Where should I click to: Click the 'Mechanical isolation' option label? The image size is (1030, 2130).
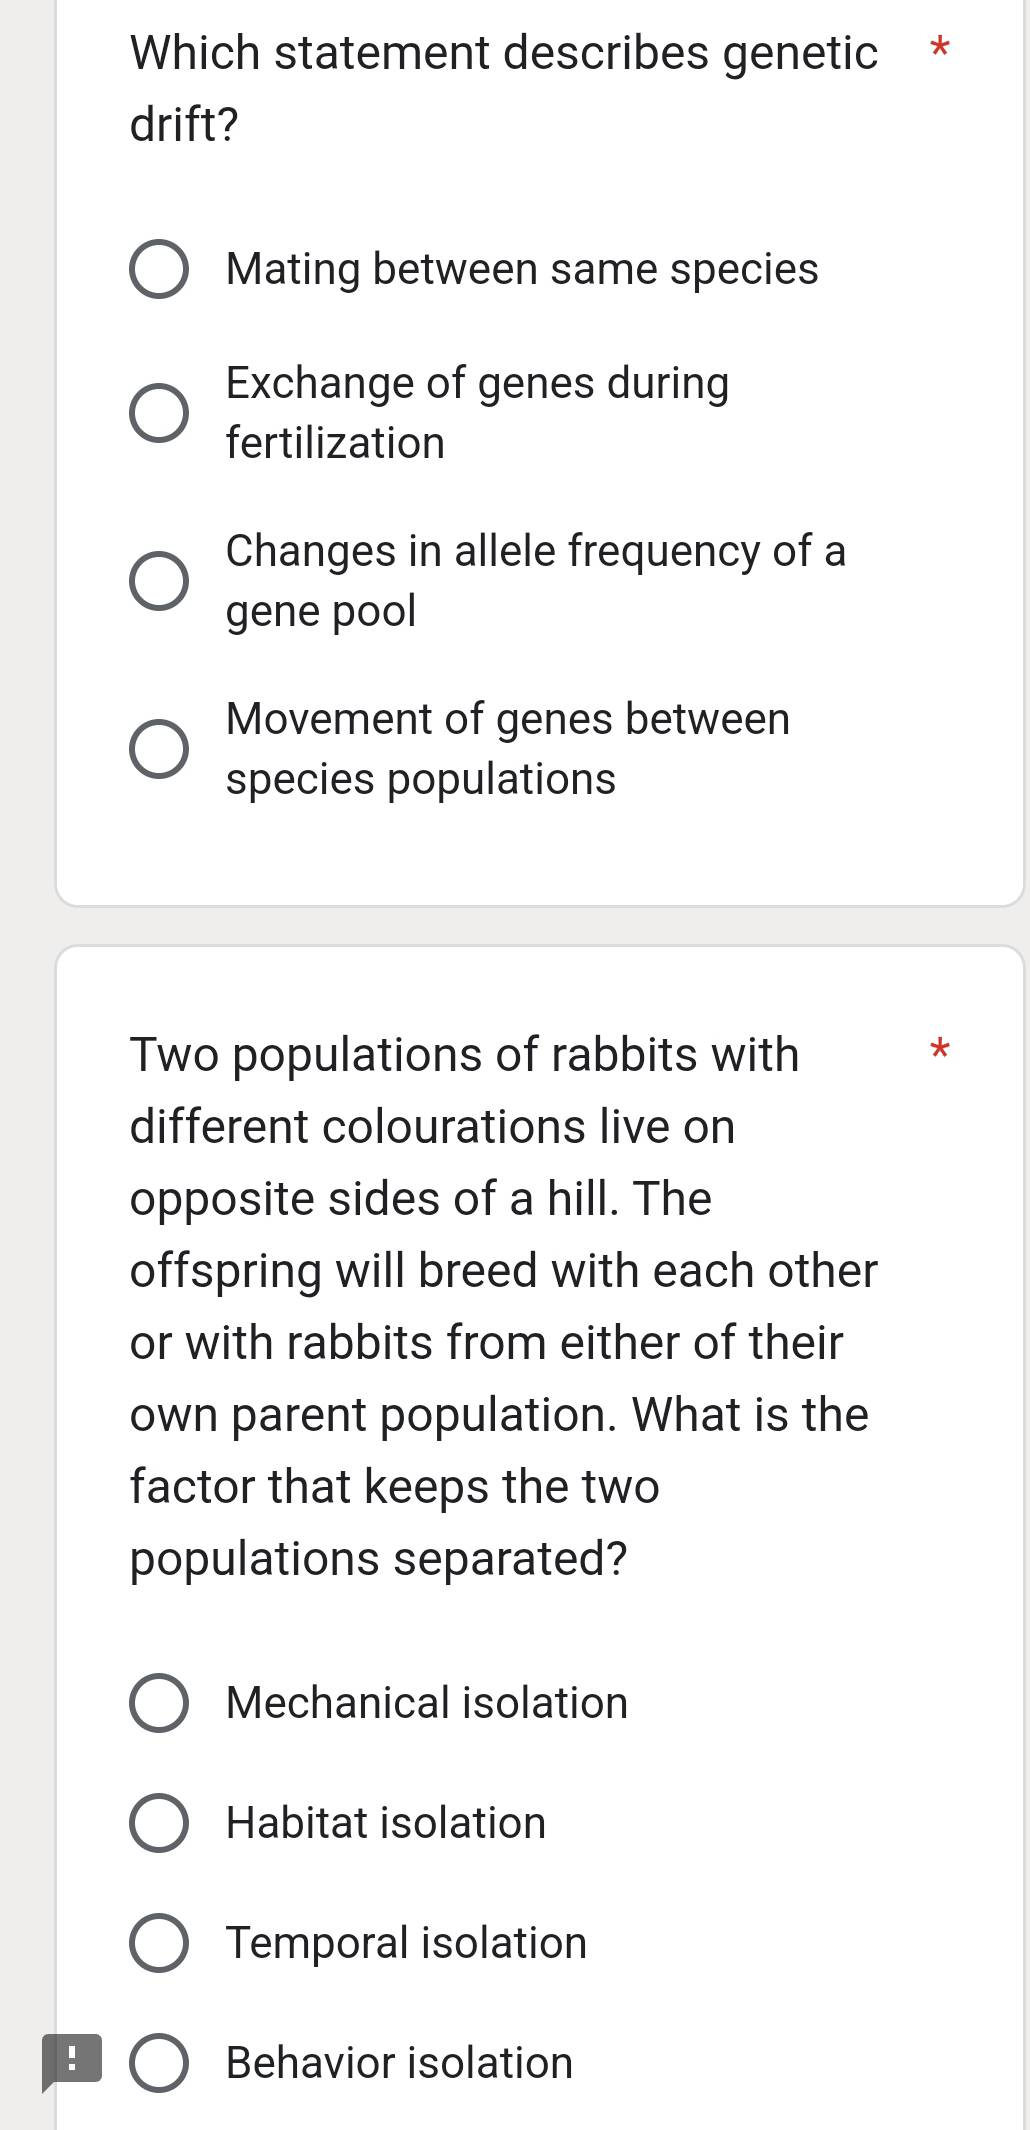(426, 1701)
